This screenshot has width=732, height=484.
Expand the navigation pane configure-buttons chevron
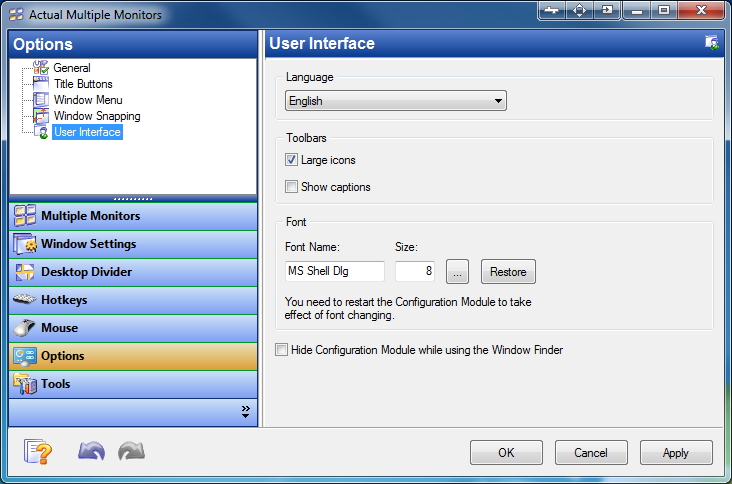[246, 411]
